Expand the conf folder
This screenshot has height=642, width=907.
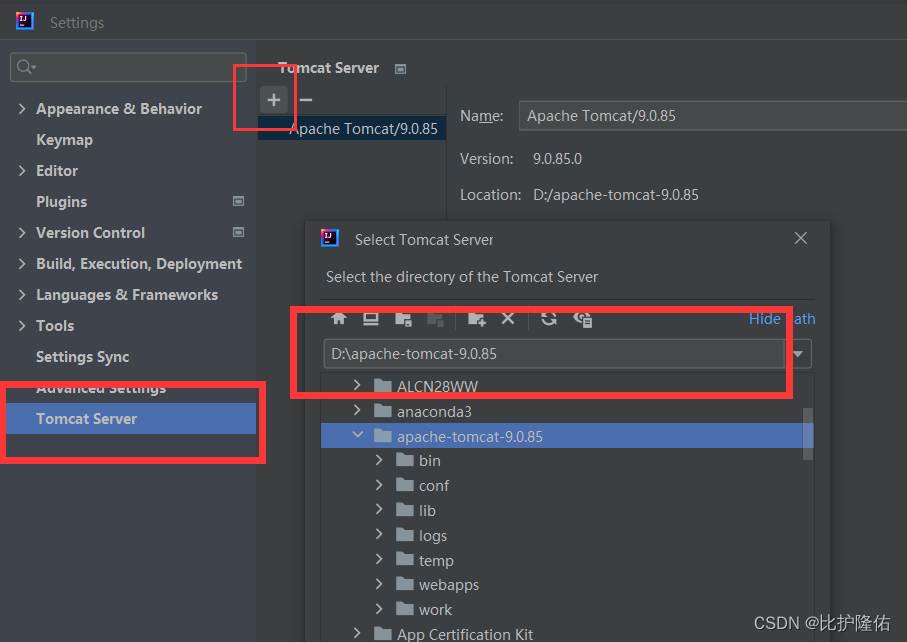pos(379,485)
